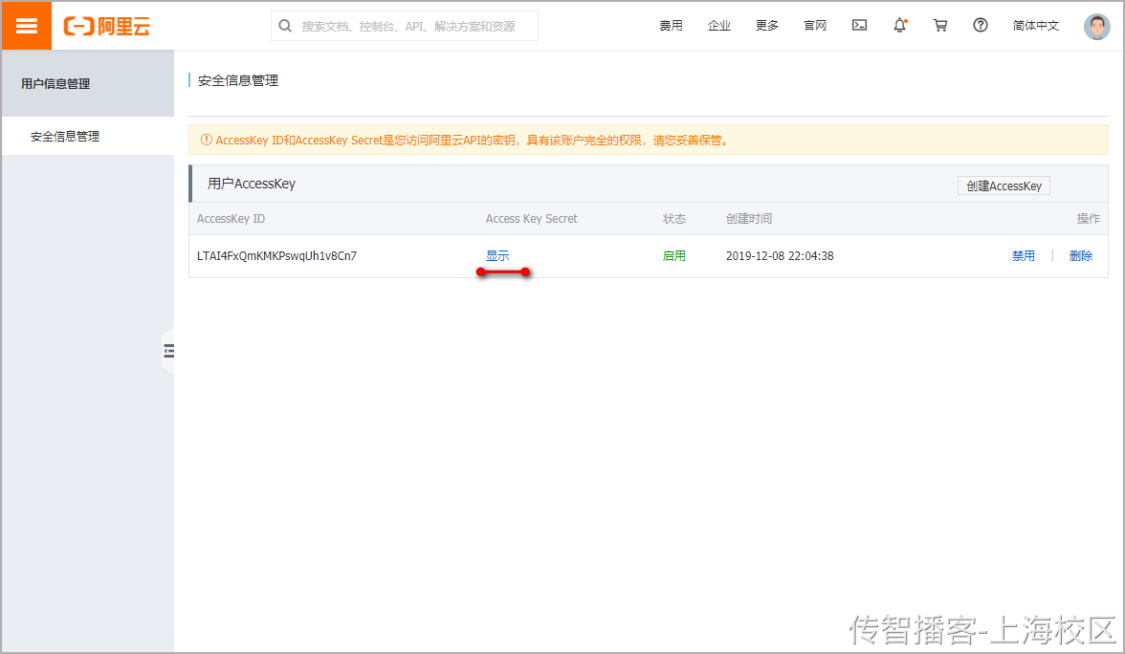Open the help question mark icon
The height and width of the screenshot is (654, 1125).
[980, 25]
